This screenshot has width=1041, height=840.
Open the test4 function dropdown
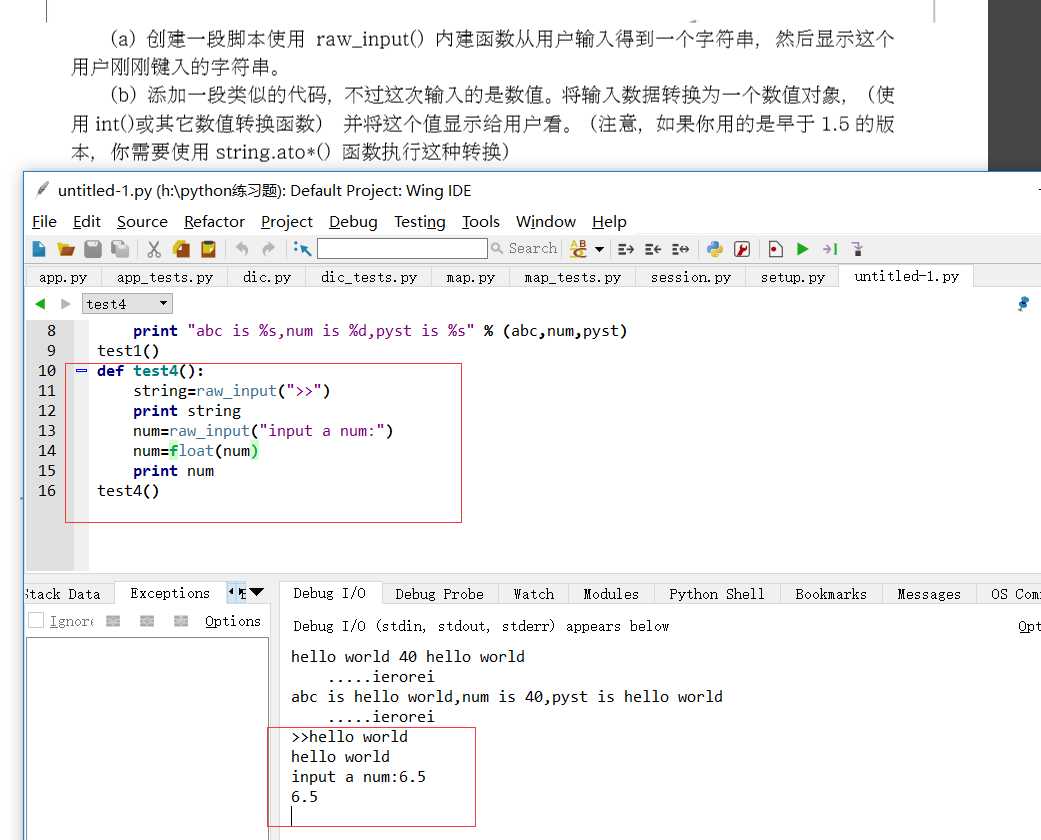tap(127, 304)
